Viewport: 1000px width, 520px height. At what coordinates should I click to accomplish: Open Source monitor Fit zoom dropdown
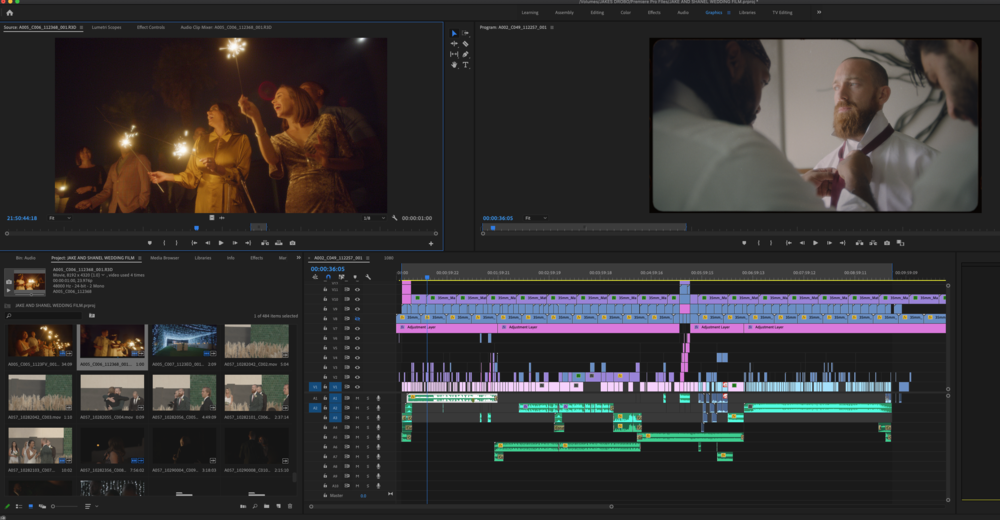58,217
